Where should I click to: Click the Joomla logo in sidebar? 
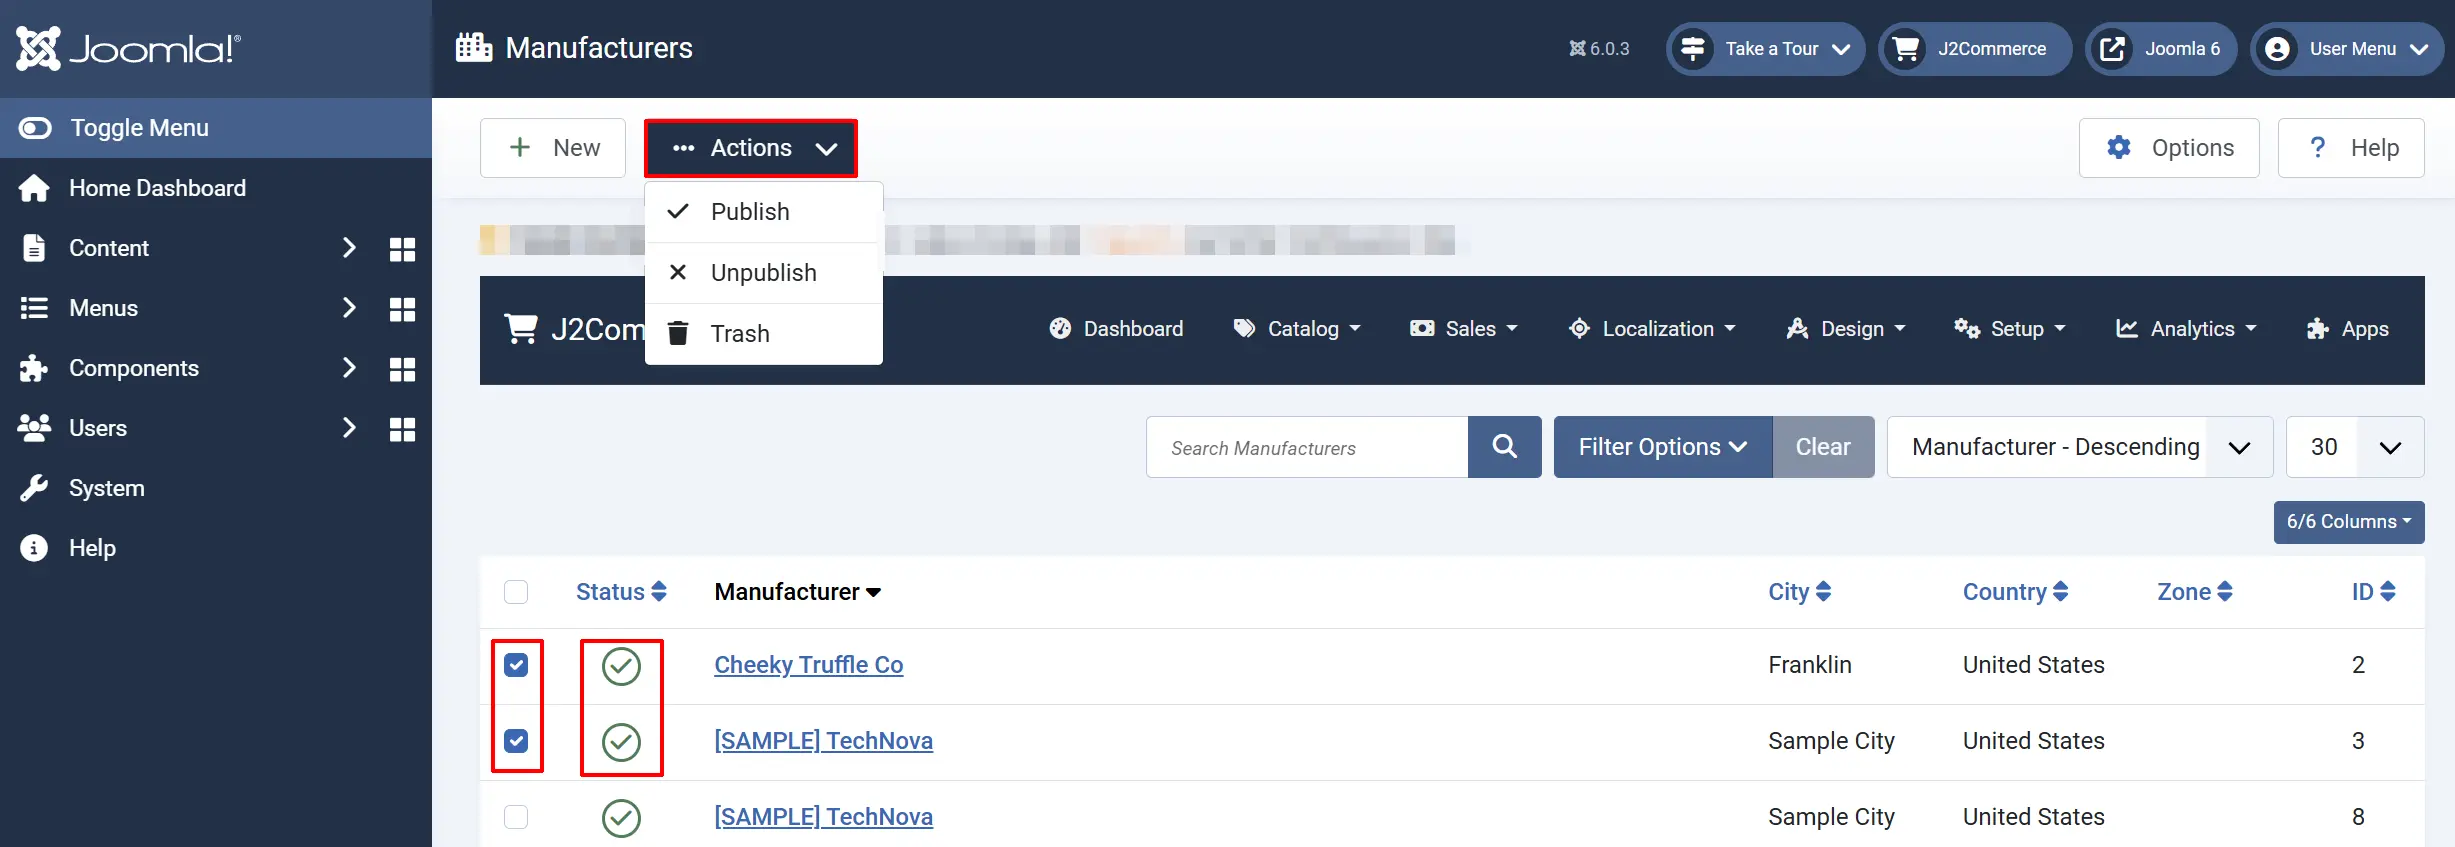(128, 48)
